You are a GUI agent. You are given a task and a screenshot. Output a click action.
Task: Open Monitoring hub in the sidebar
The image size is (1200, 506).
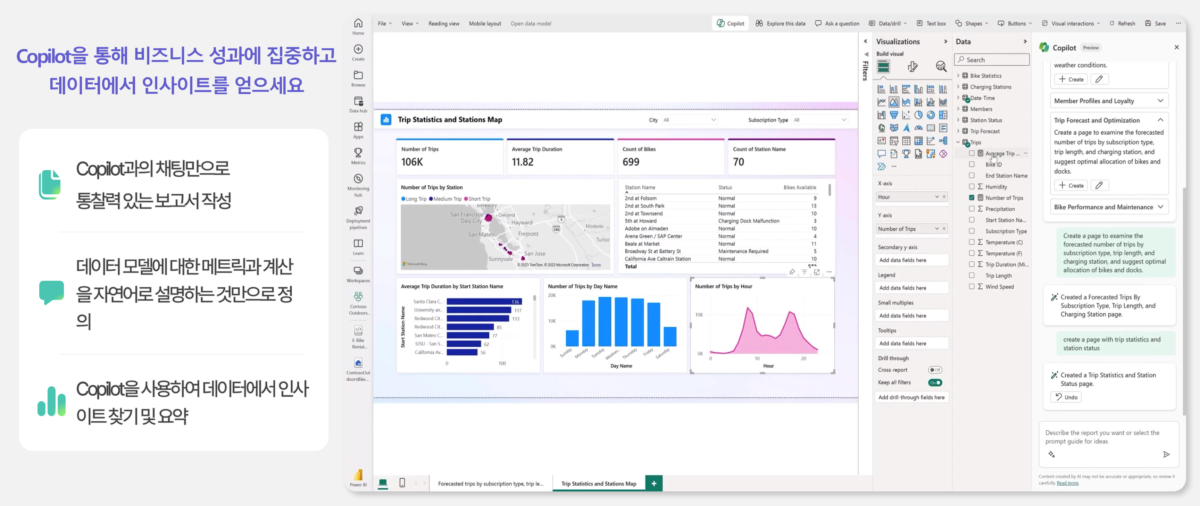(x=358, y=183)
